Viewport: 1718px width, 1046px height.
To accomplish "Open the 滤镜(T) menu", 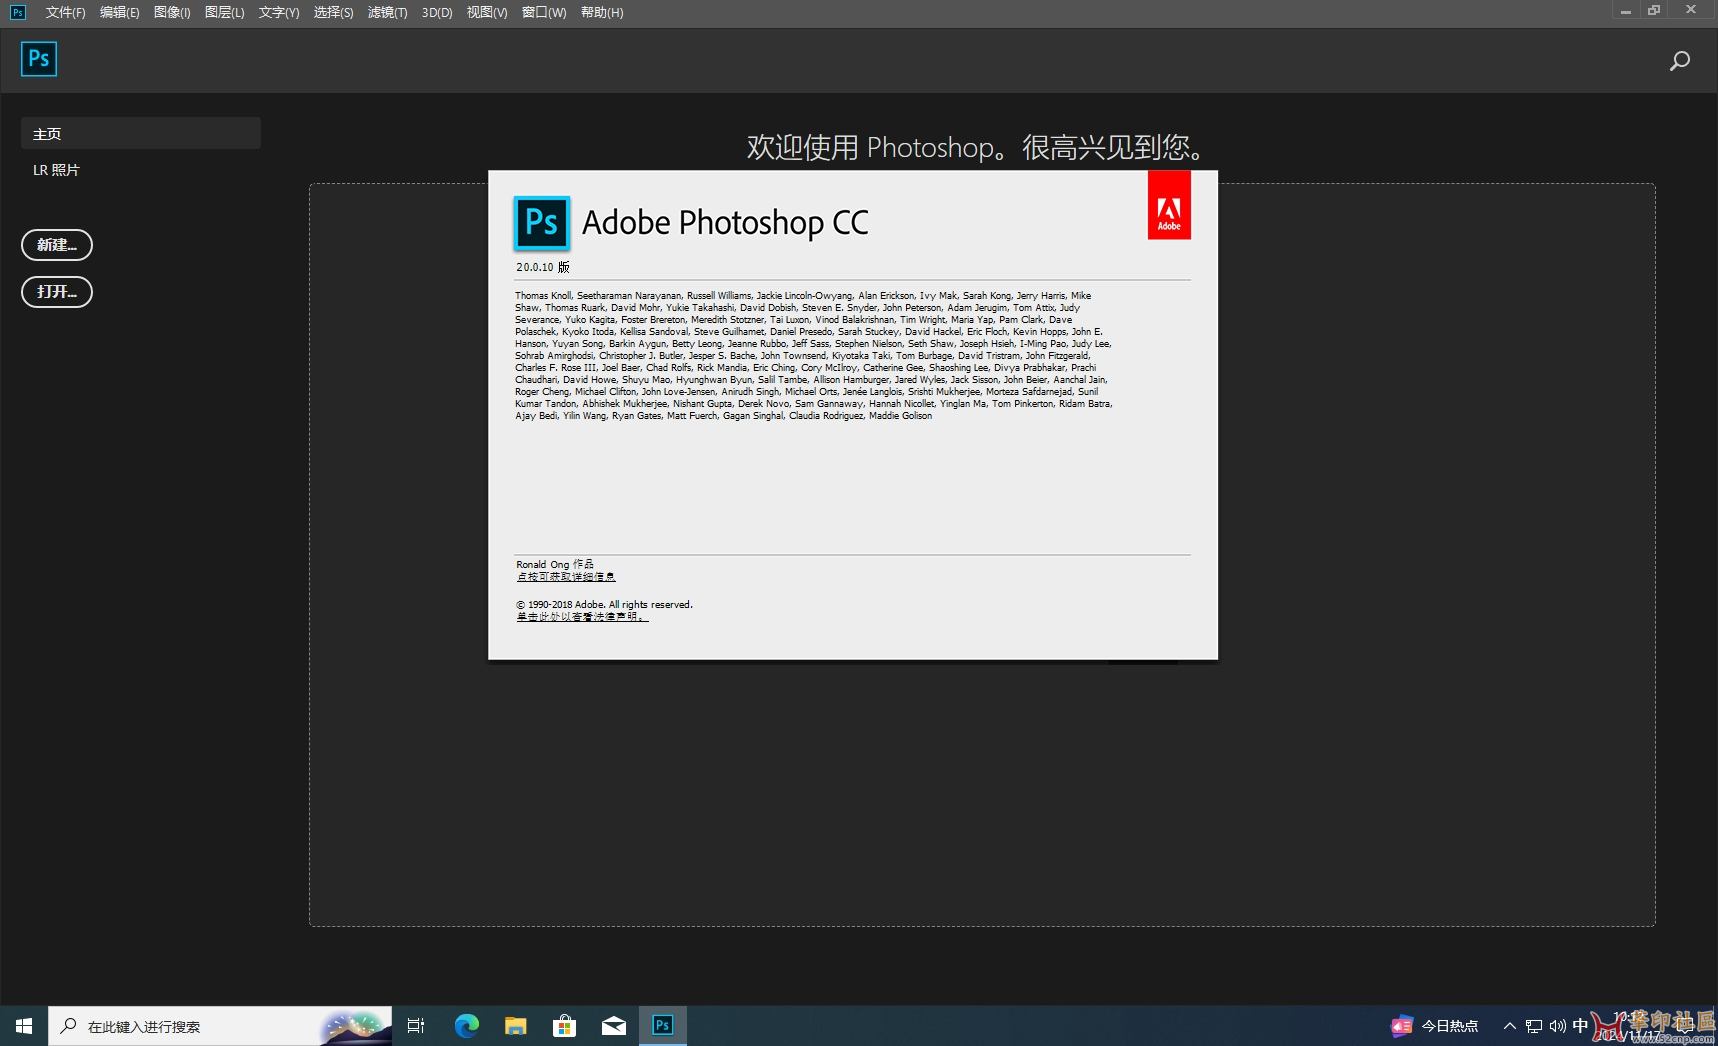I will 387,12.
